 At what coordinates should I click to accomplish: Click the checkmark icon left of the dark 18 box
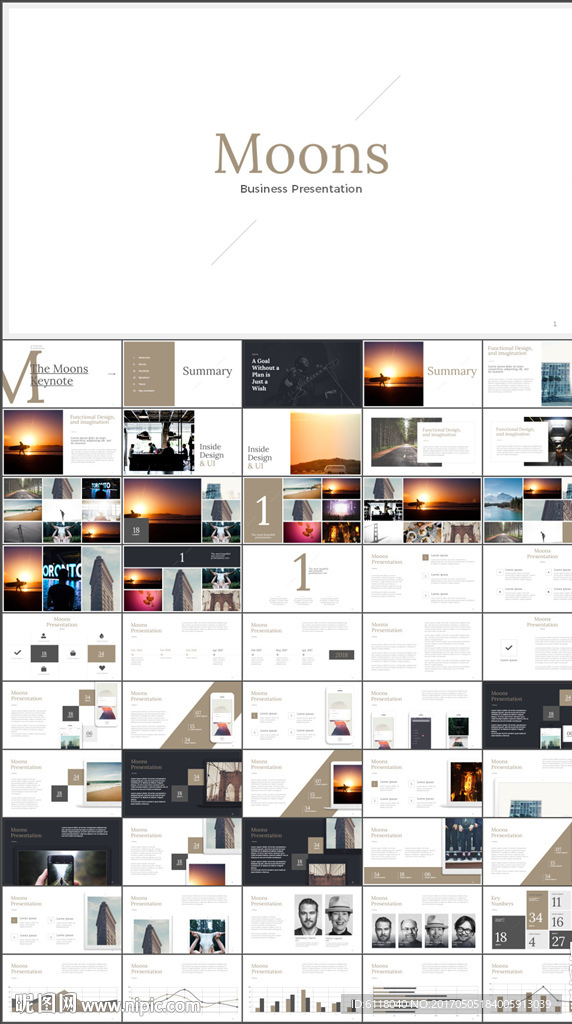point(17,652)
